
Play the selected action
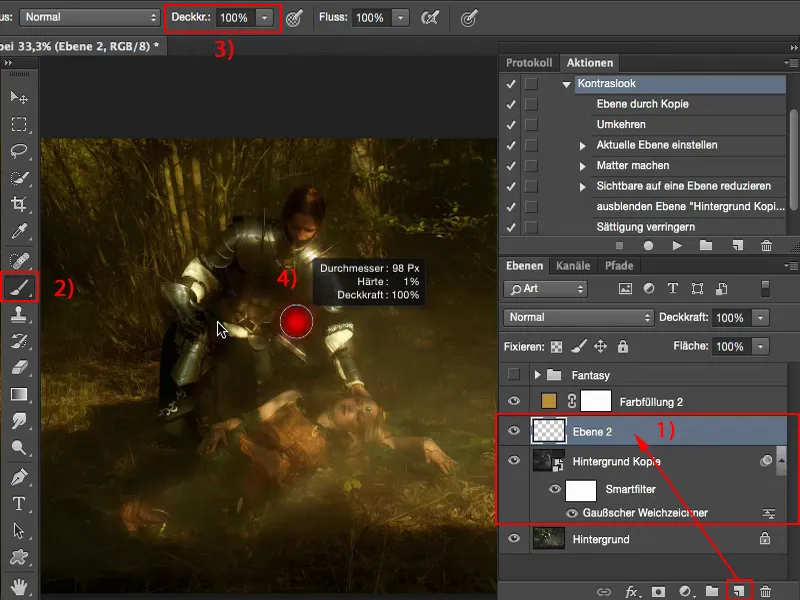click(677, 246)
